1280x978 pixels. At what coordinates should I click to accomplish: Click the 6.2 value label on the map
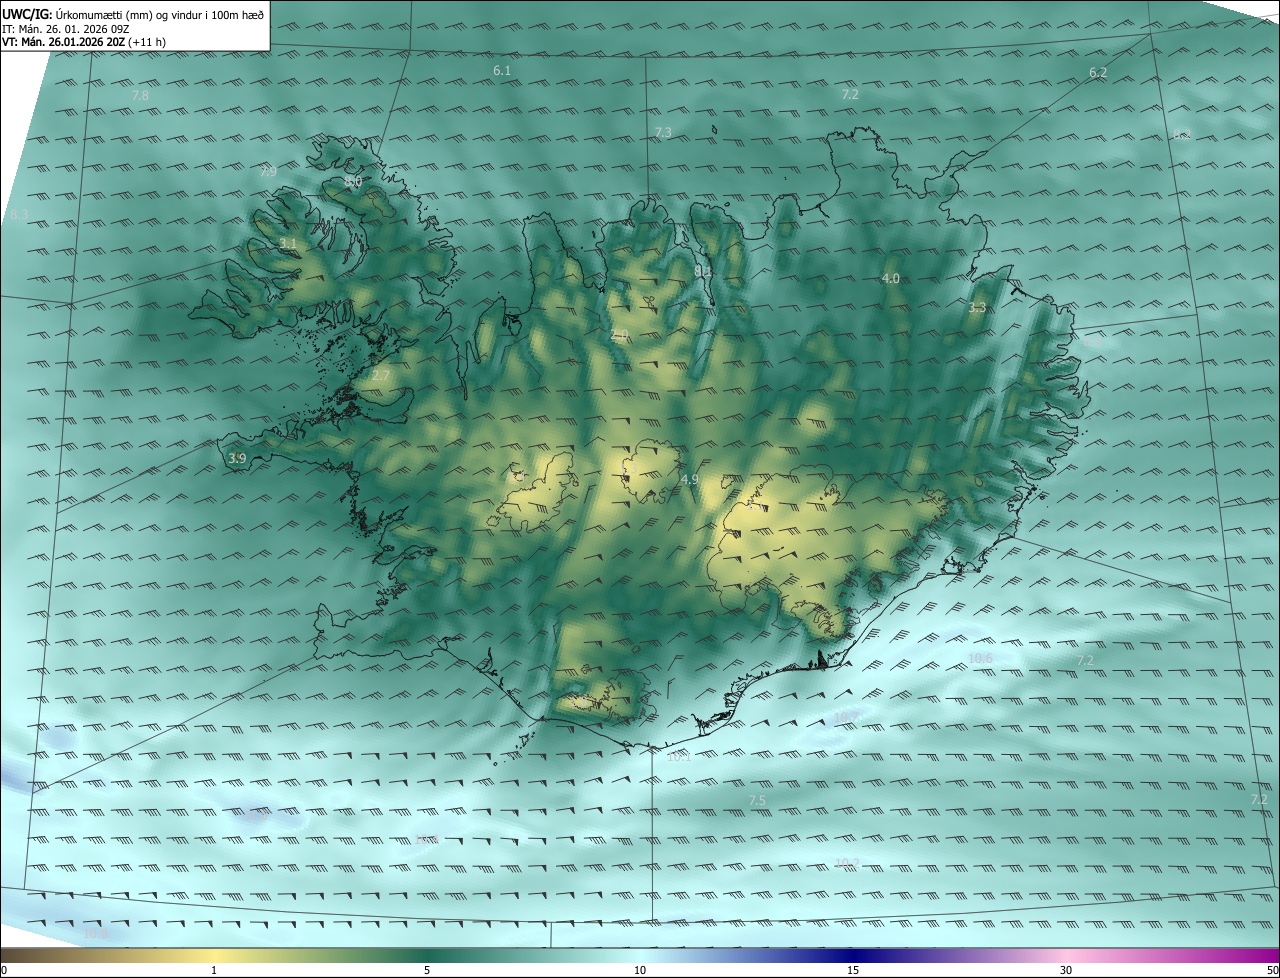pos(1098,73)
